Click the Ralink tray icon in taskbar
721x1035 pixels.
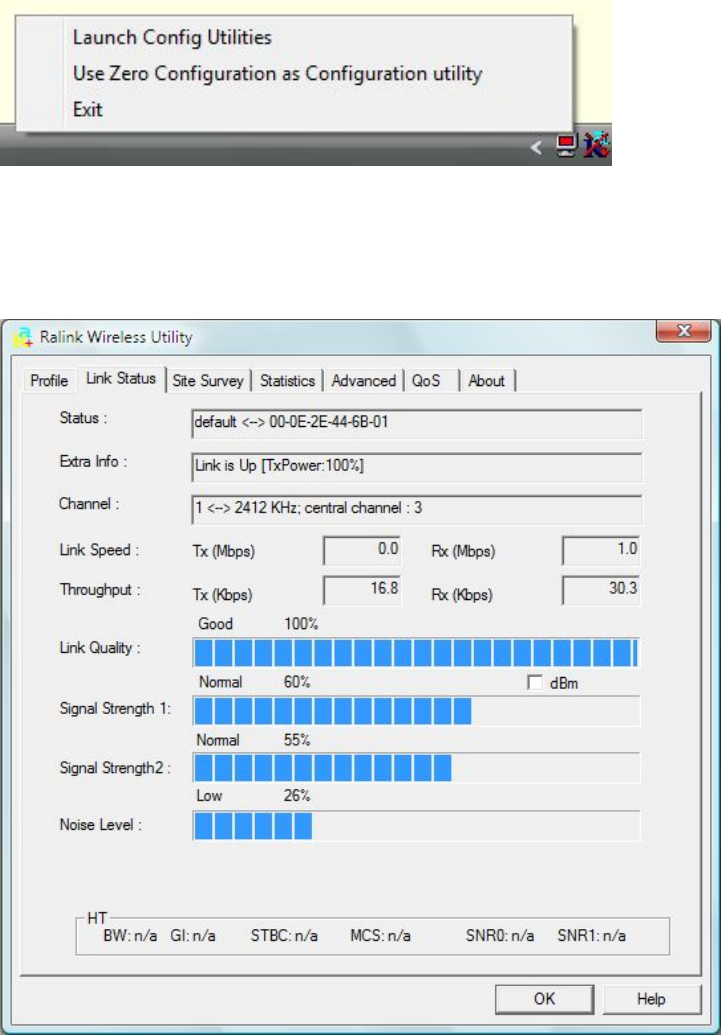tap(597, 145)
